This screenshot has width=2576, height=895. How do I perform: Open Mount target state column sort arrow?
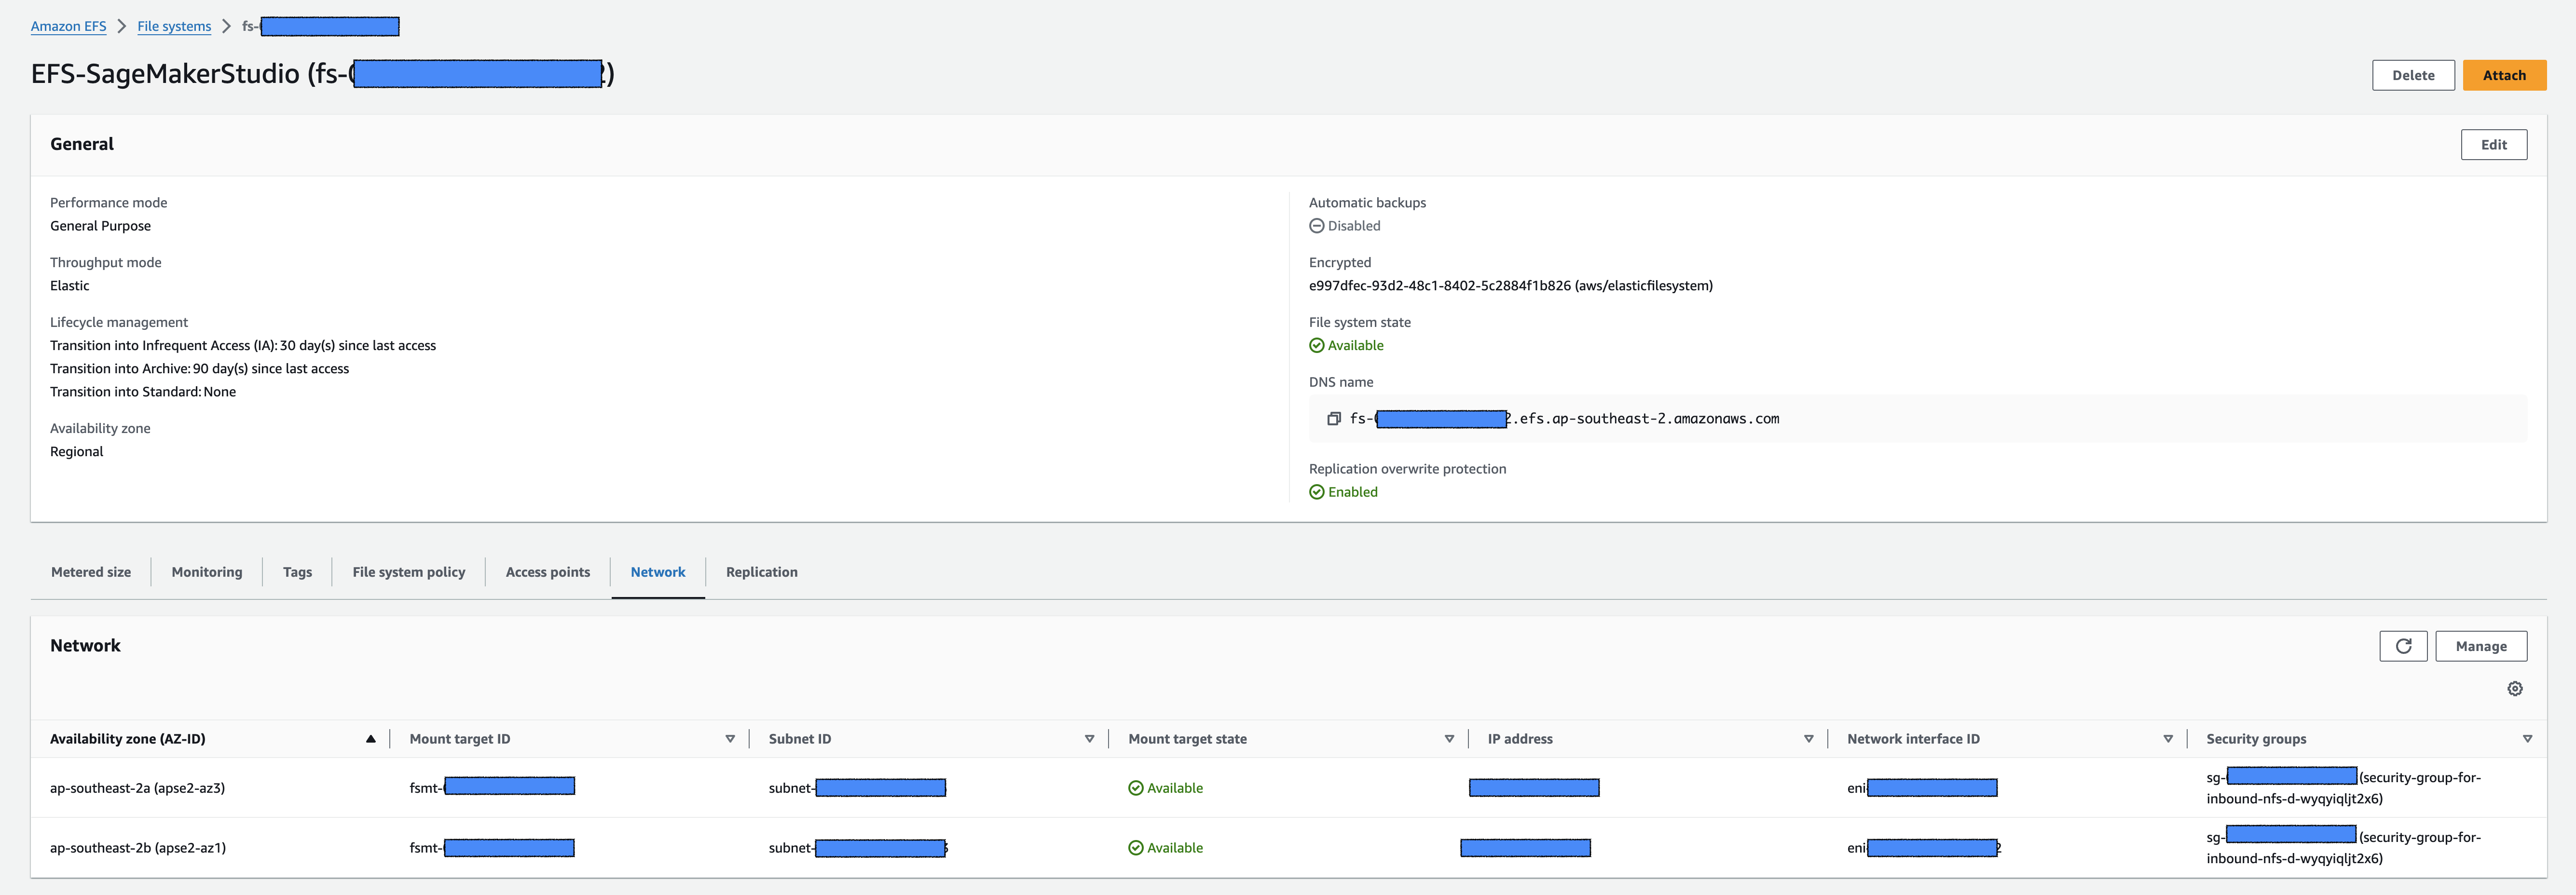click(x=1449, y=739)
